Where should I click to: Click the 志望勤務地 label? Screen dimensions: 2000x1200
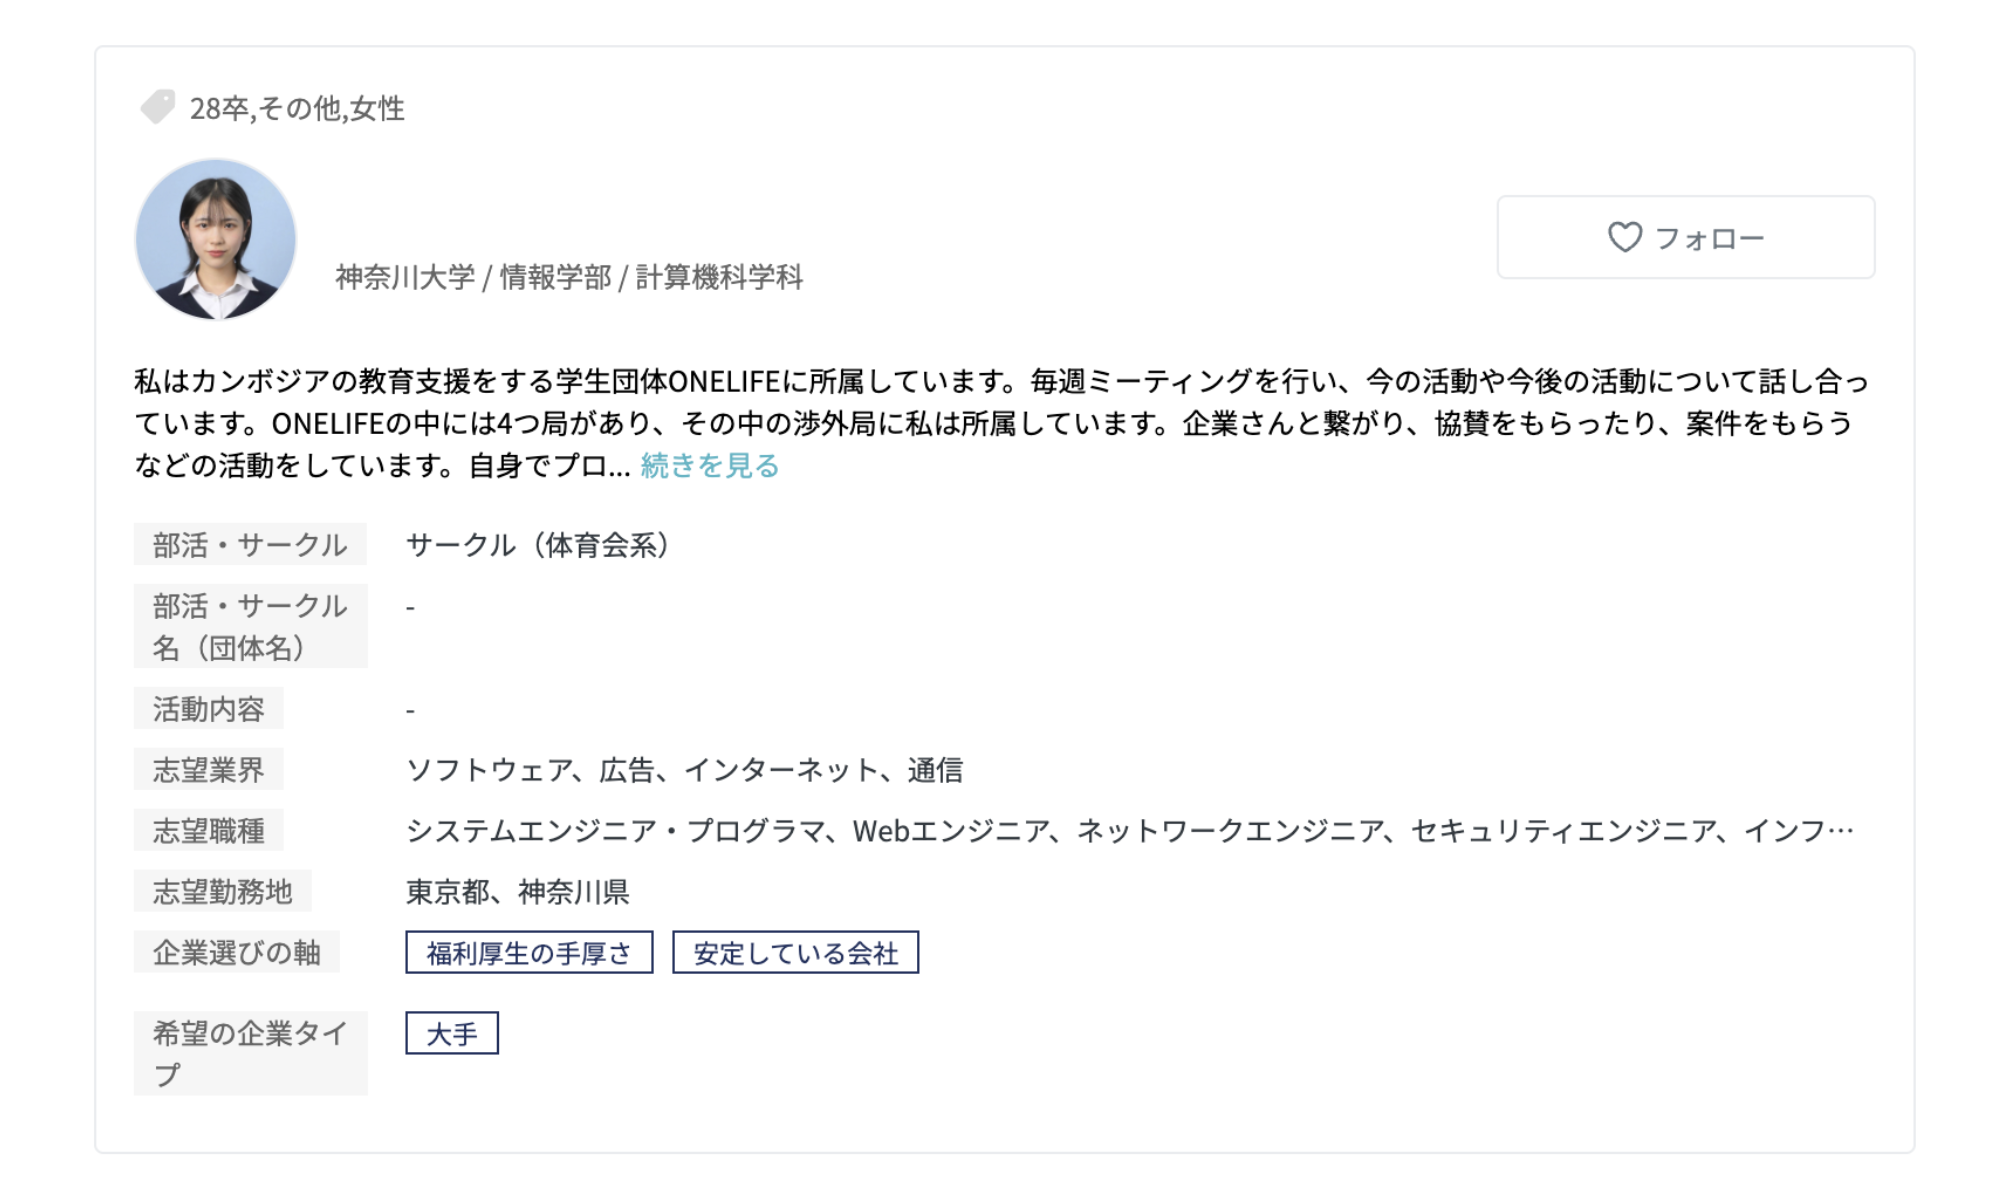point(222,892)
